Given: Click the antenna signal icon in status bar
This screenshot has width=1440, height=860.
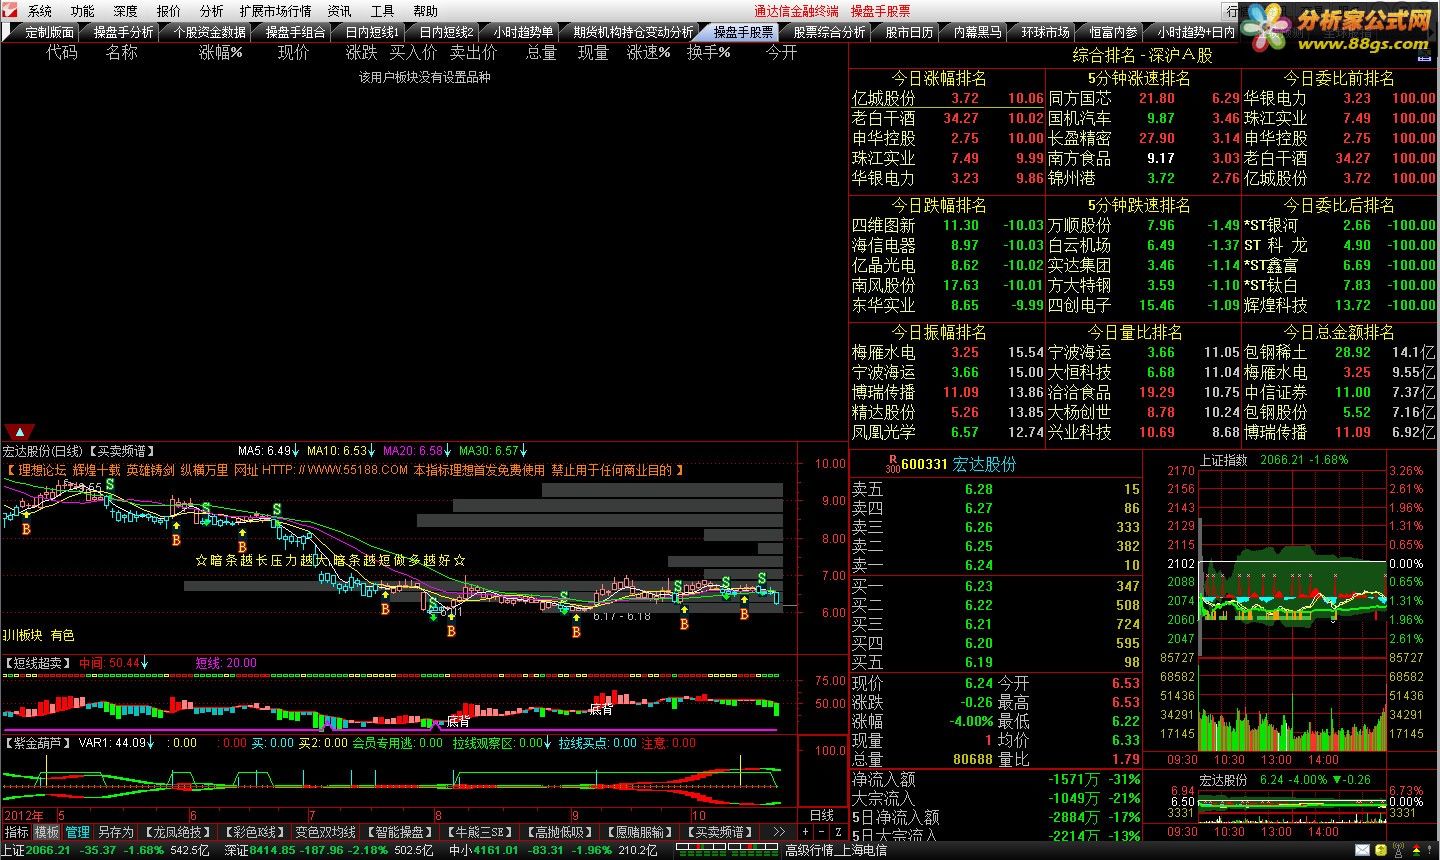Looking at the screenshot, I should (1399, 850).
